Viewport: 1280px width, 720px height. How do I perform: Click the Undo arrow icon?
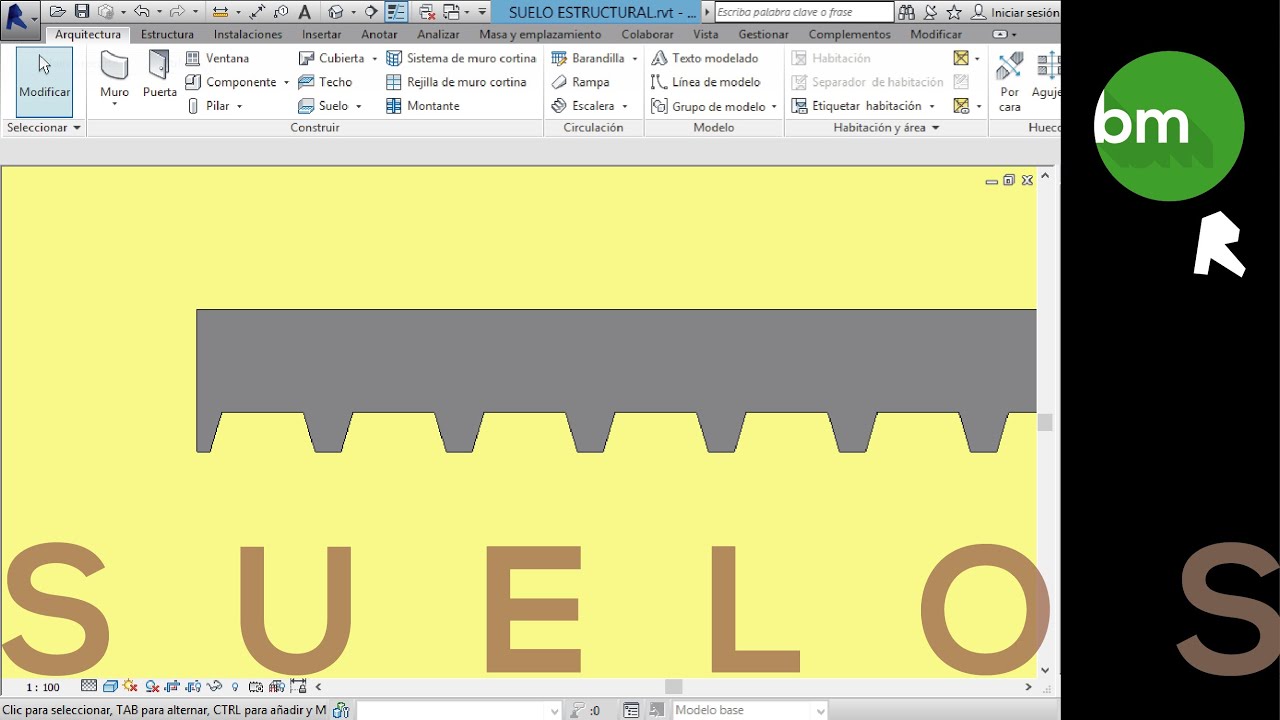141,12
